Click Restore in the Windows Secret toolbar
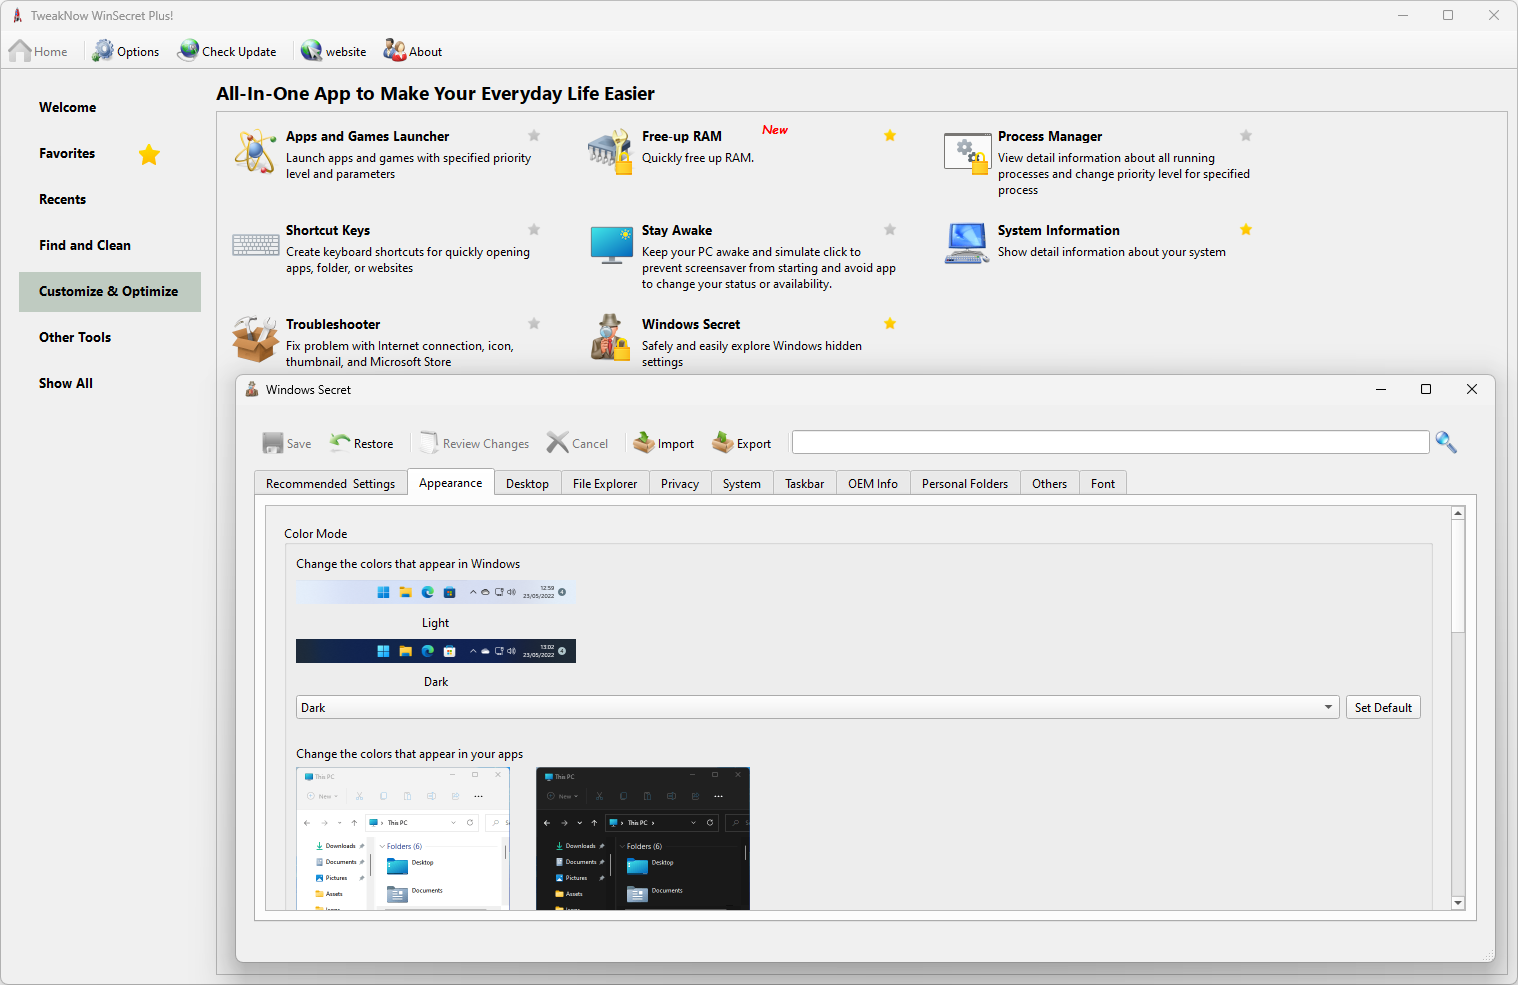 point(362,444)
